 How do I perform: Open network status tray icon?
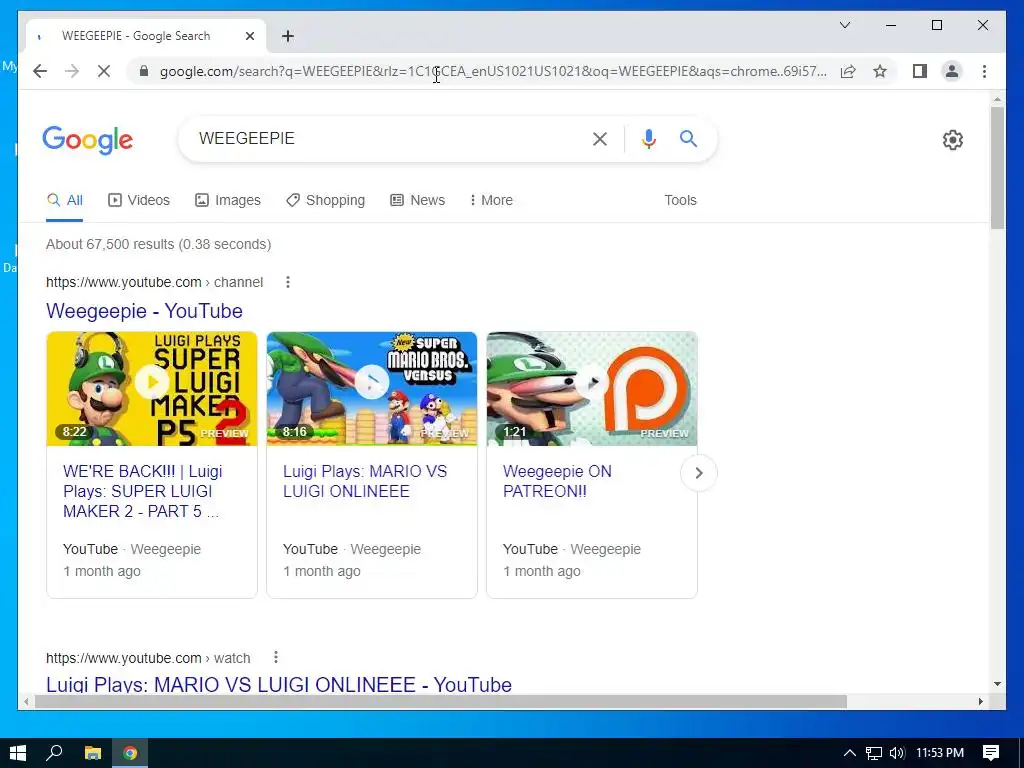(x=873, y=753)
